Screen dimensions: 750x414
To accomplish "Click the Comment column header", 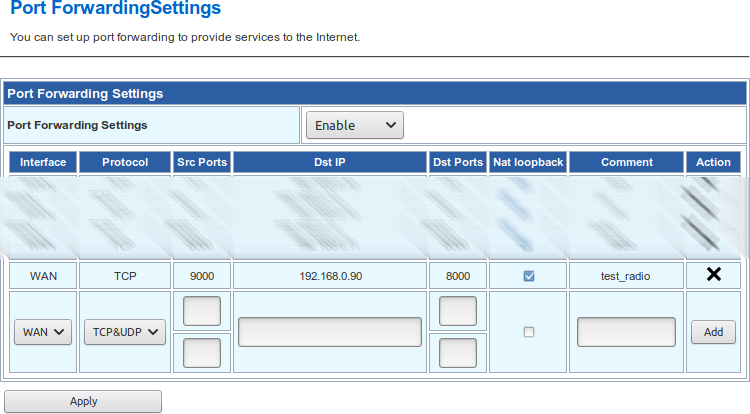I will click(x=626, y=162).
